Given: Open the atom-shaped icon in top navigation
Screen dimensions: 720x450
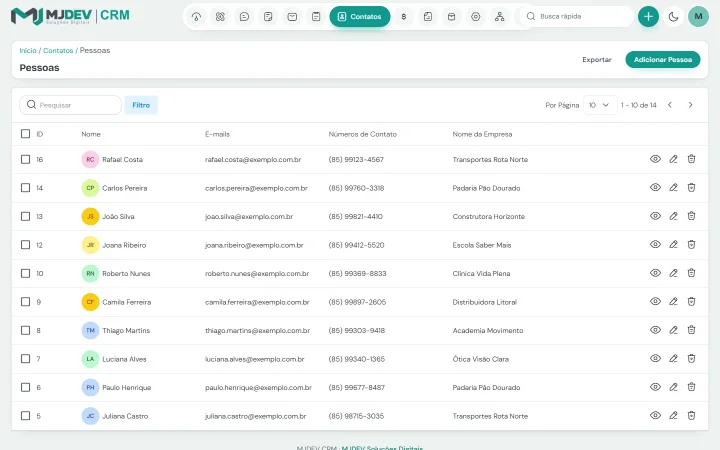Looking at the screenshot, I should tap(220, 17).
